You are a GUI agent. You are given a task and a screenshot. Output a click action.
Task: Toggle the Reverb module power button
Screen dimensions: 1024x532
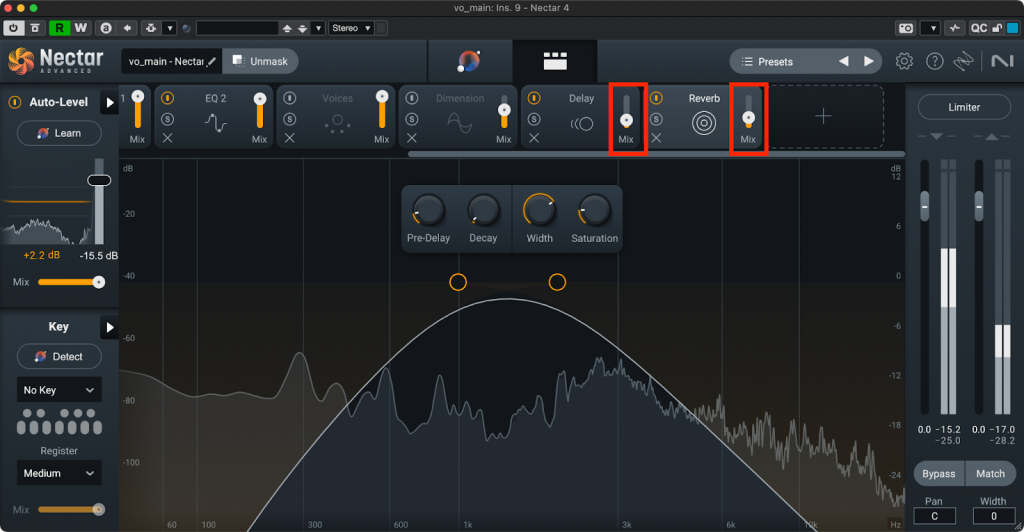pyautogui.click(x=656, y=99)
